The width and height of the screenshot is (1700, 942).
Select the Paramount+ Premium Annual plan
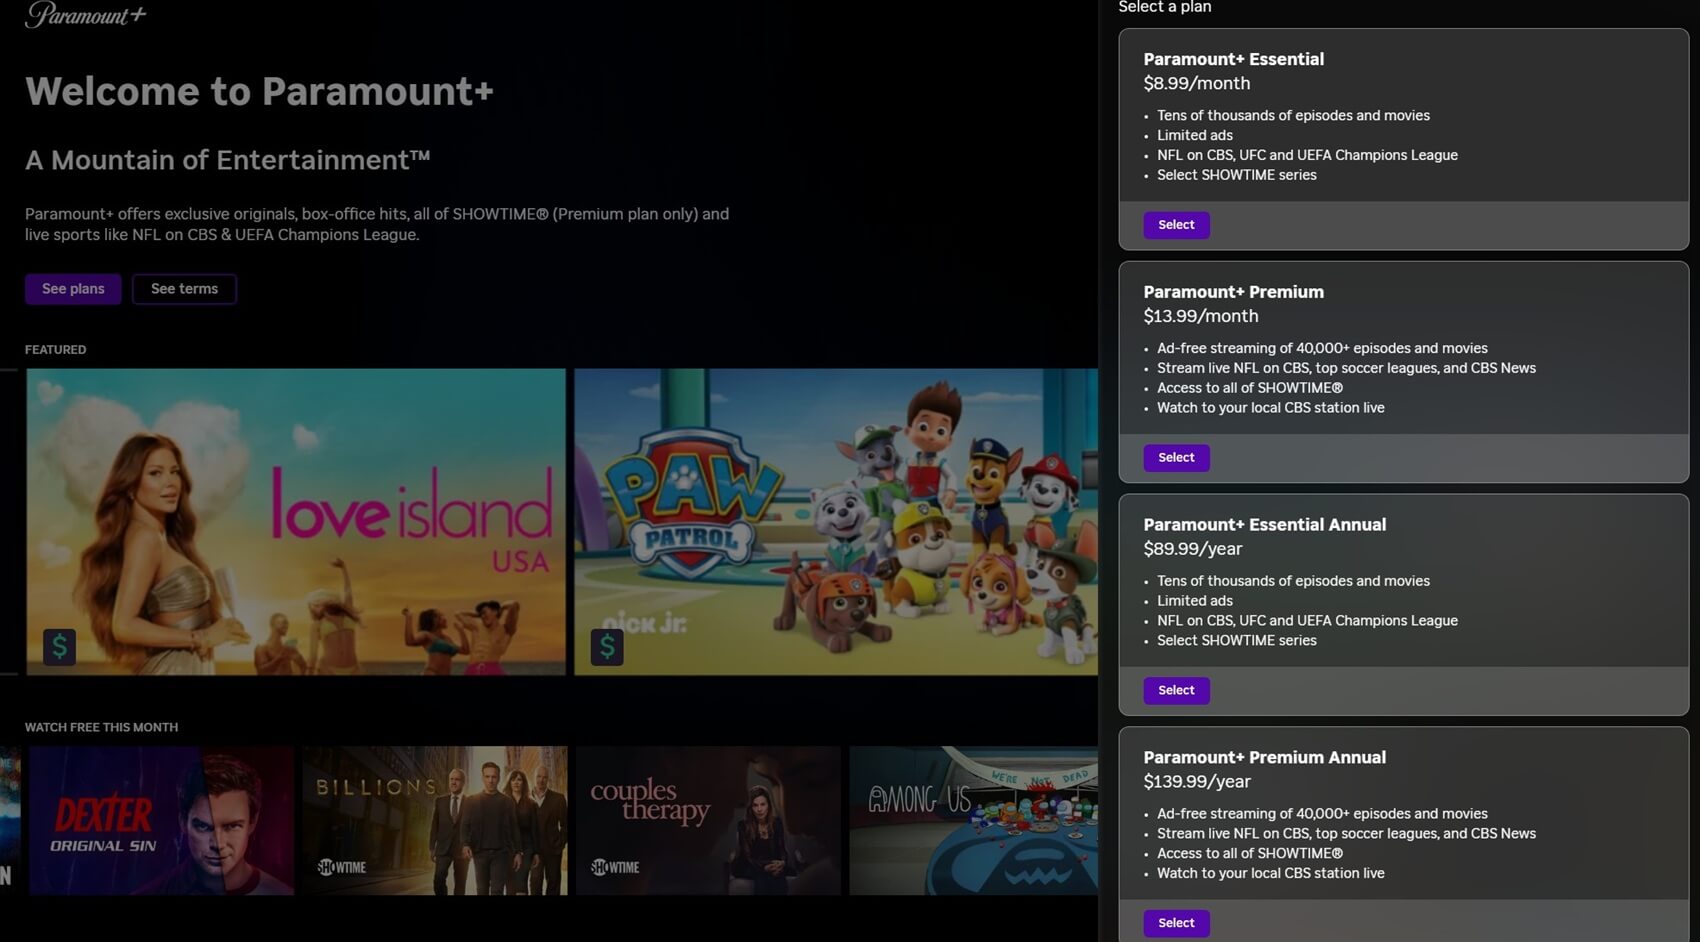tap(1176, 923)
